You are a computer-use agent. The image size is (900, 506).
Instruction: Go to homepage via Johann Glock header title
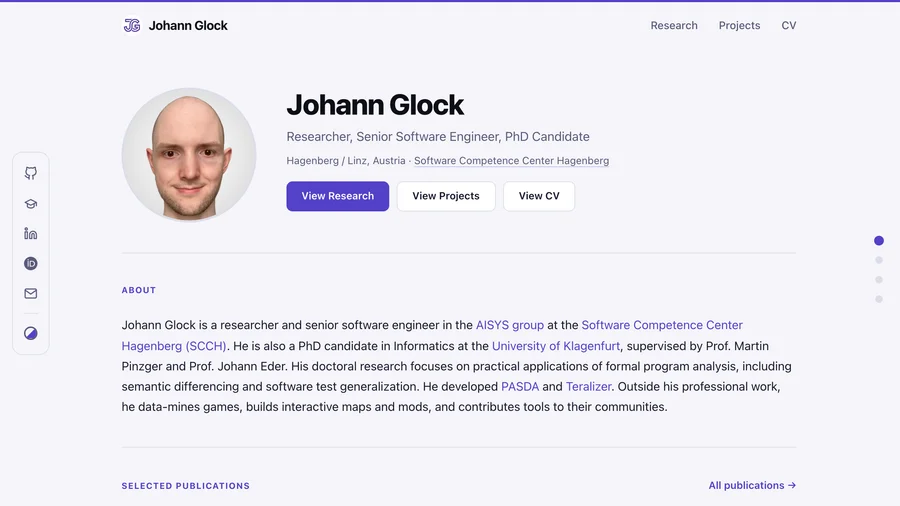click(188, 25)
